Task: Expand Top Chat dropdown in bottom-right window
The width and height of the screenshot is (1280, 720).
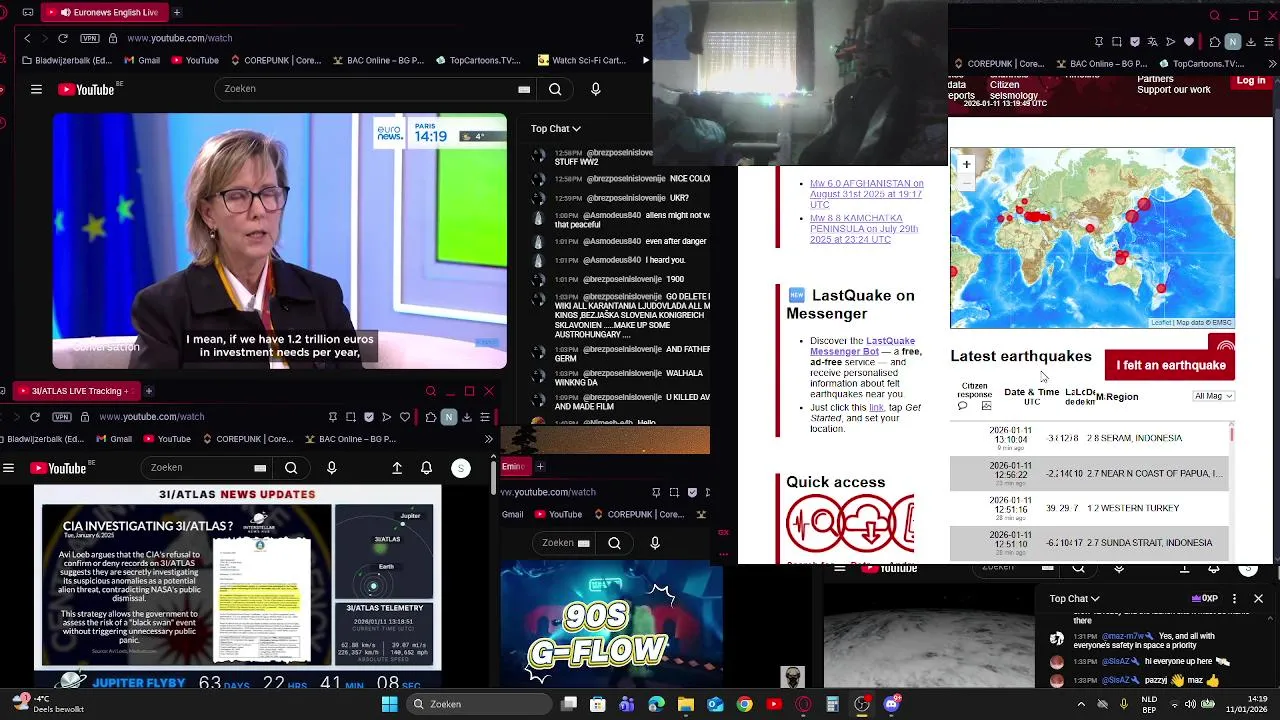Action: 1075,598
